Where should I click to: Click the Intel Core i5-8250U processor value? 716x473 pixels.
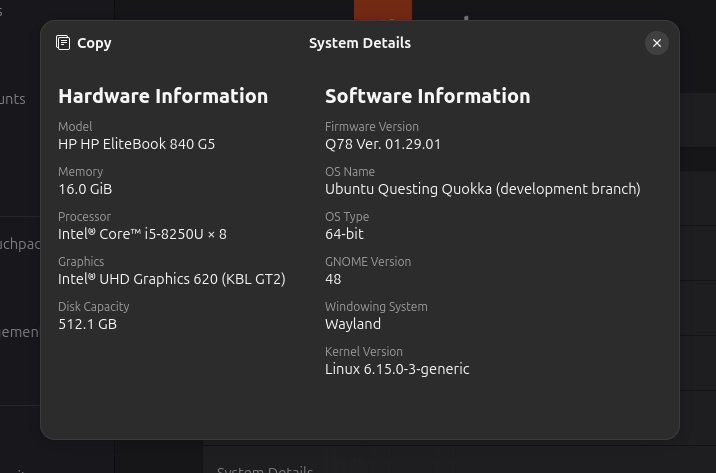142,234
